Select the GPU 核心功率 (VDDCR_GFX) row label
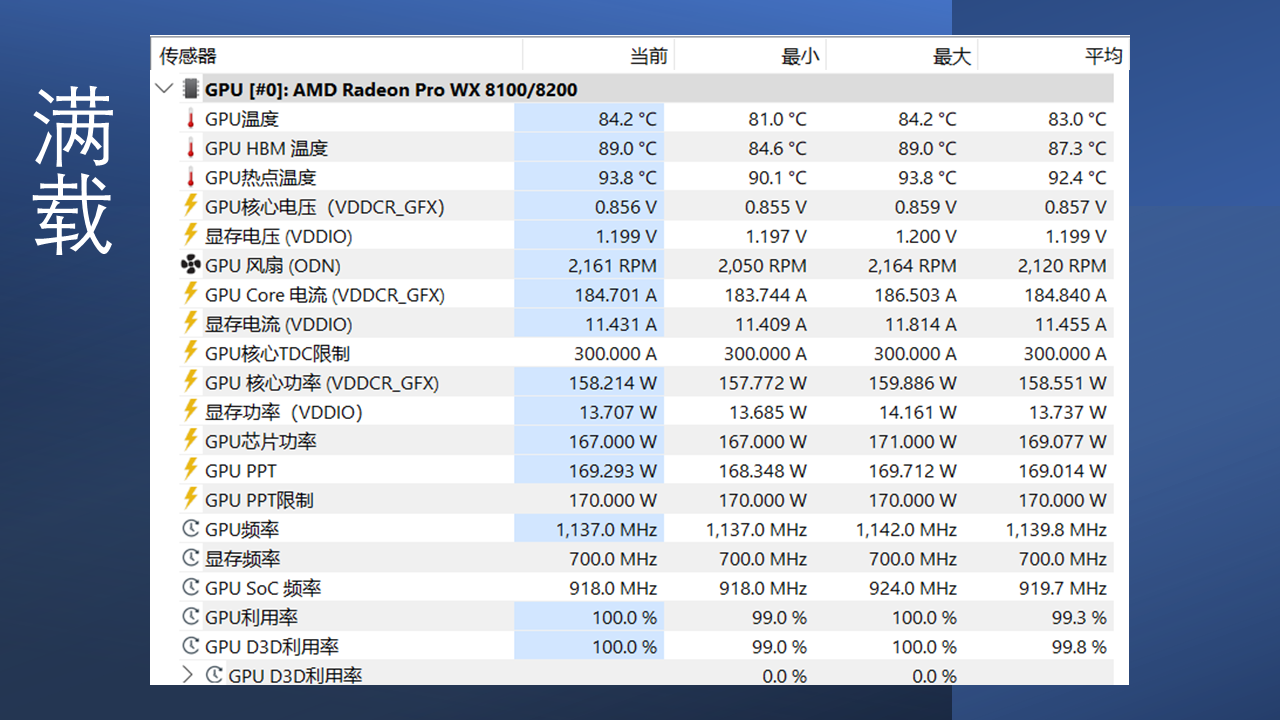The width and height of the screenshot is (1280, 720). tap(322, 383)
